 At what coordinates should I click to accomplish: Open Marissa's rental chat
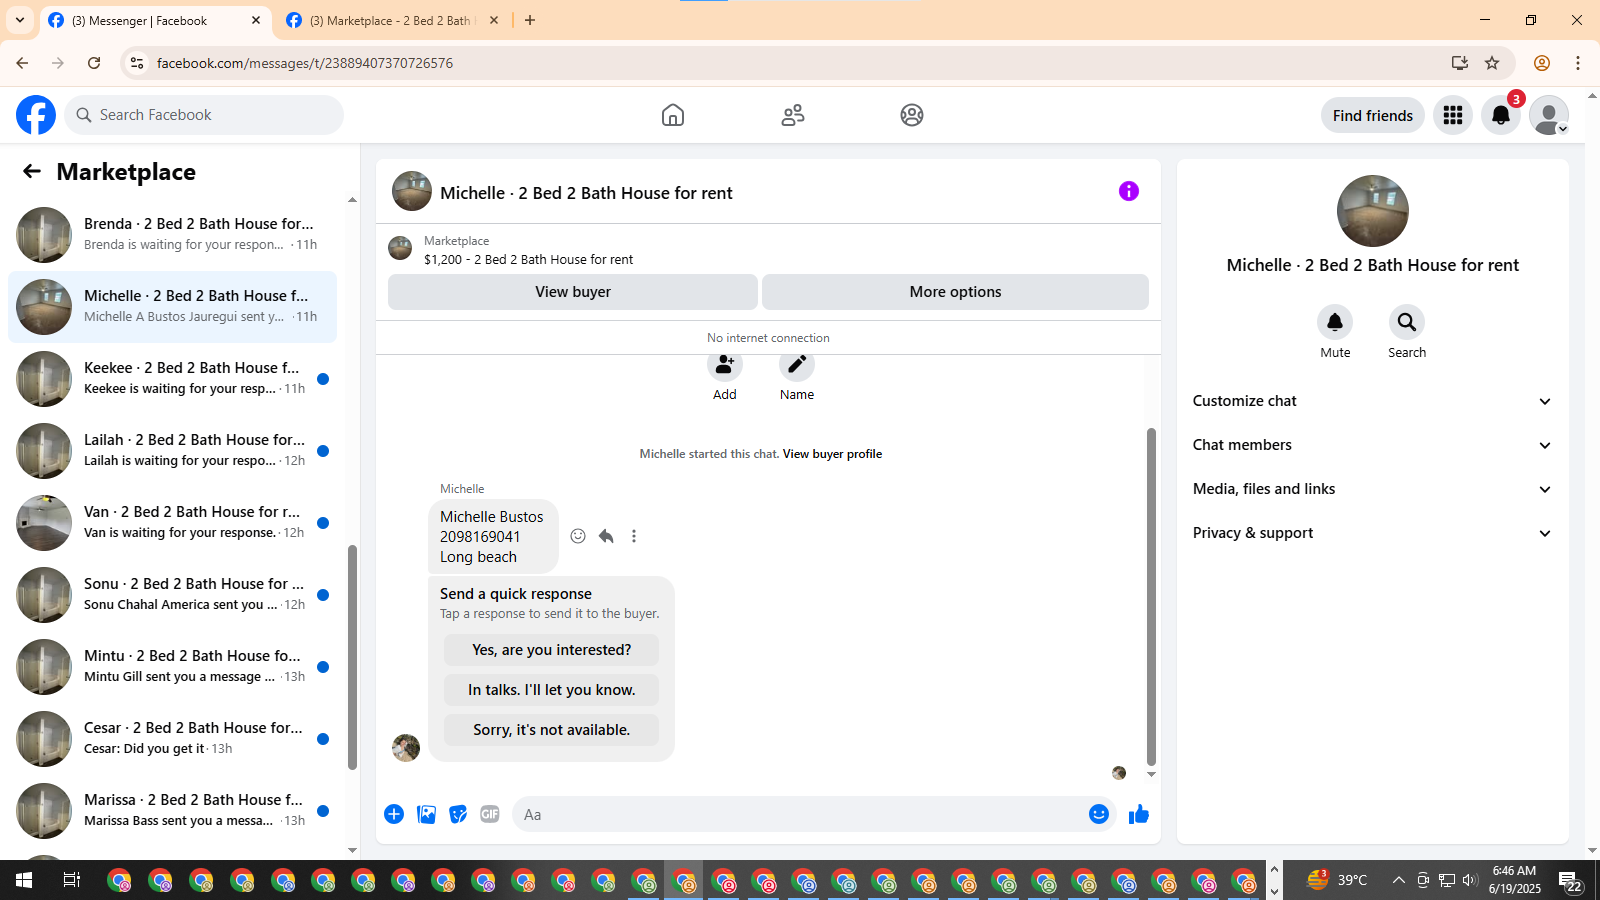[x=172, y=810]
